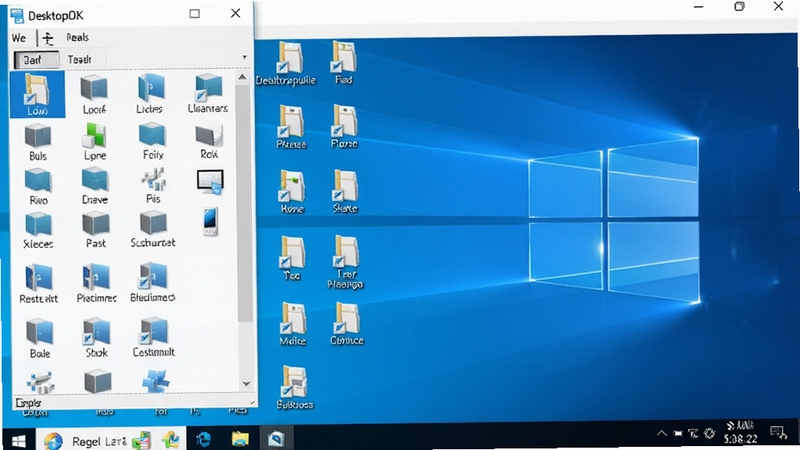Image resolution: width=800 pixels, height=450 pixels.
Task: Click the green 'Lpne' icon
Action: tap(94, 143)
